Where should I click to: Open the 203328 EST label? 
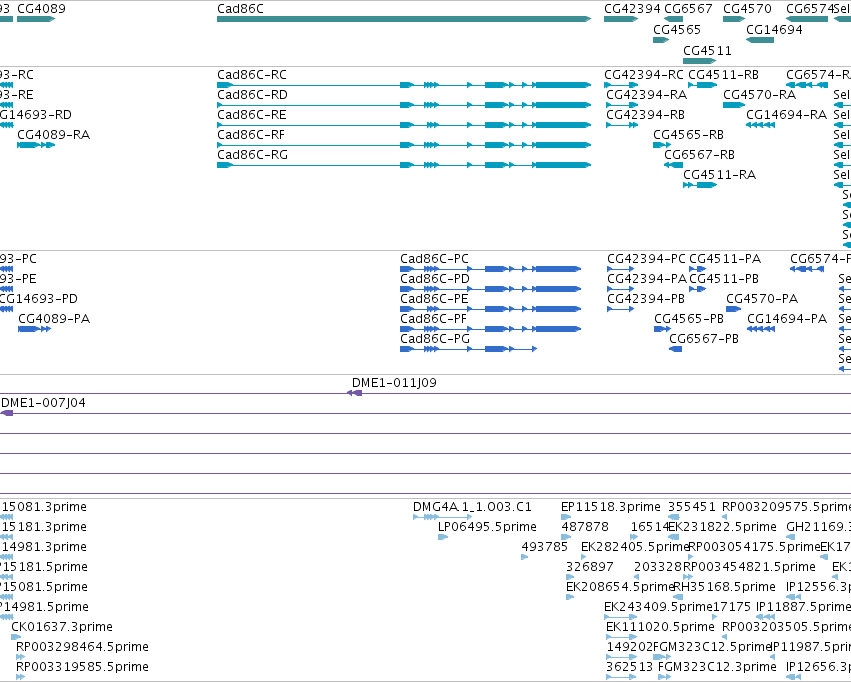click(658, 568)
